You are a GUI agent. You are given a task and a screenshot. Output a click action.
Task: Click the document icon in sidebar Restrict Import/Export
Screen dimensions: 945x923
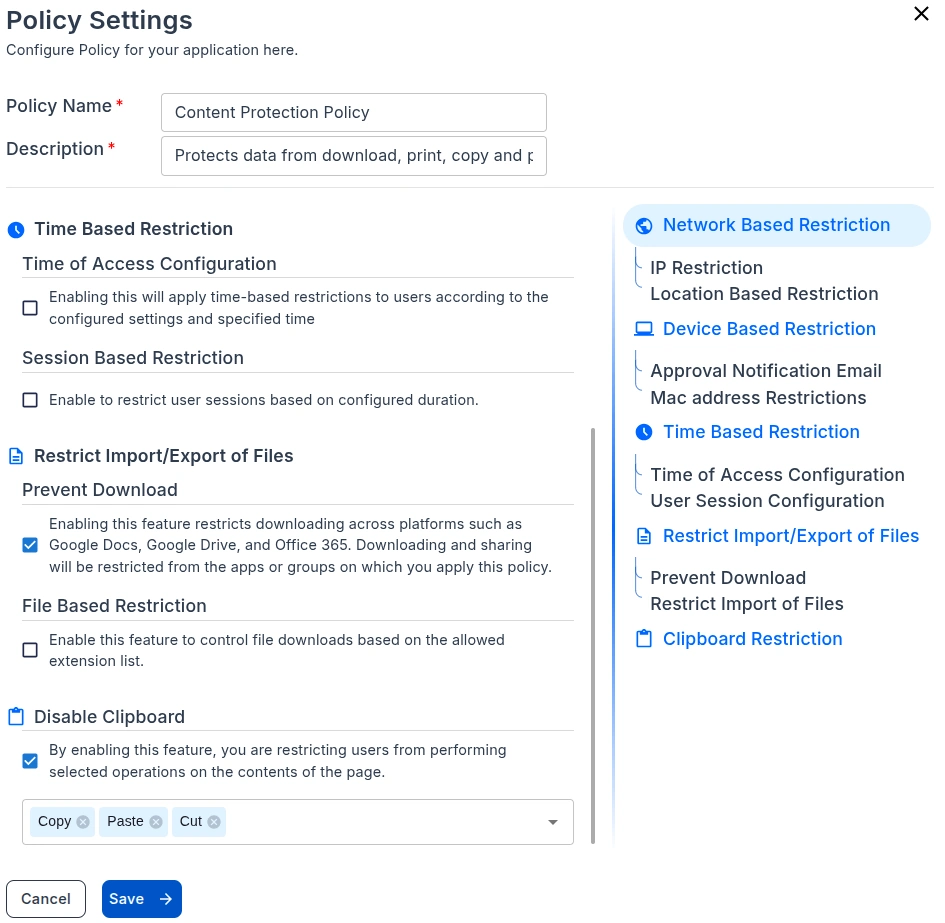[x=644, y=536]
